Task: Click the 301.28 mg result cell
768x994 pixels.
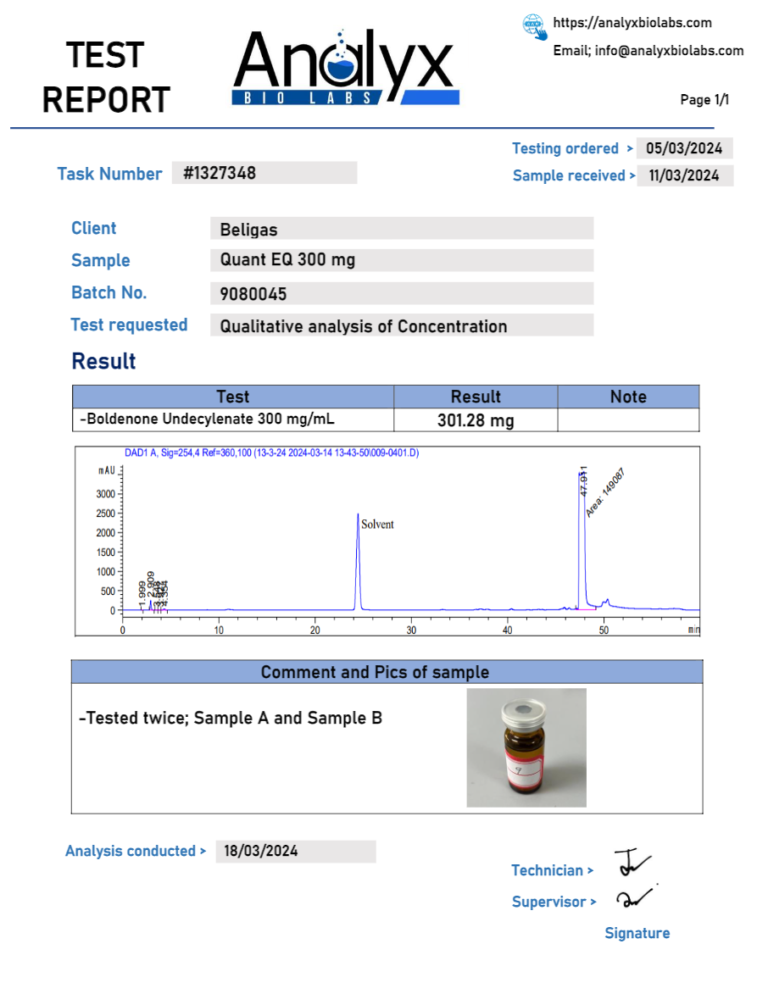Action: (x=476, y=420)
